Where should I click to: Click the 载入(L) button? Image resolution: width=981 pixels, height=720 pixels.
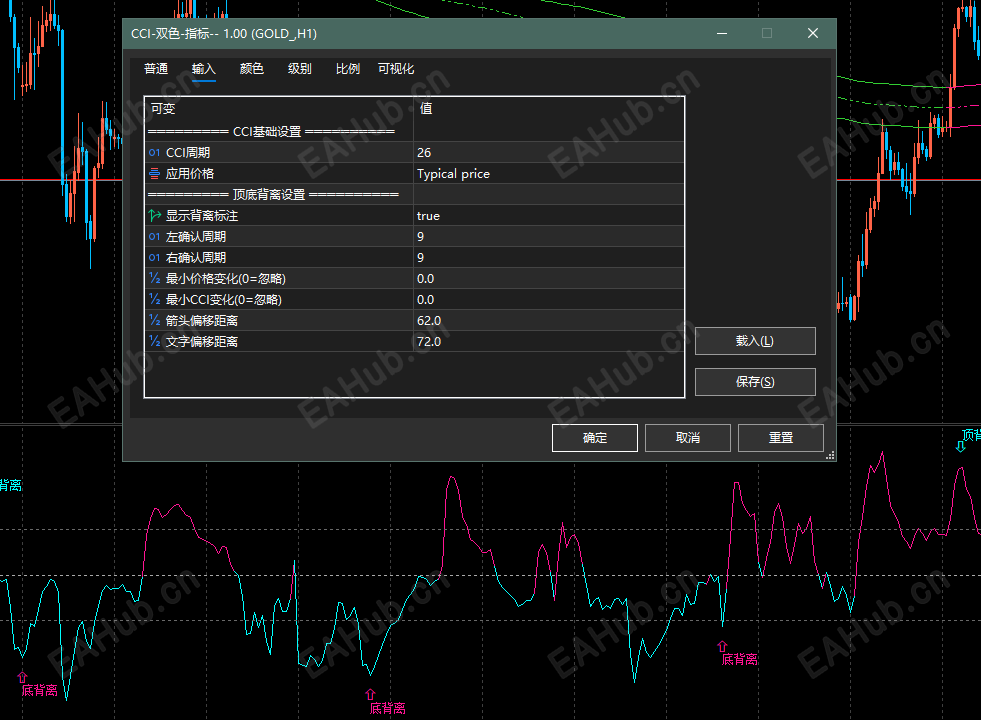755,341
